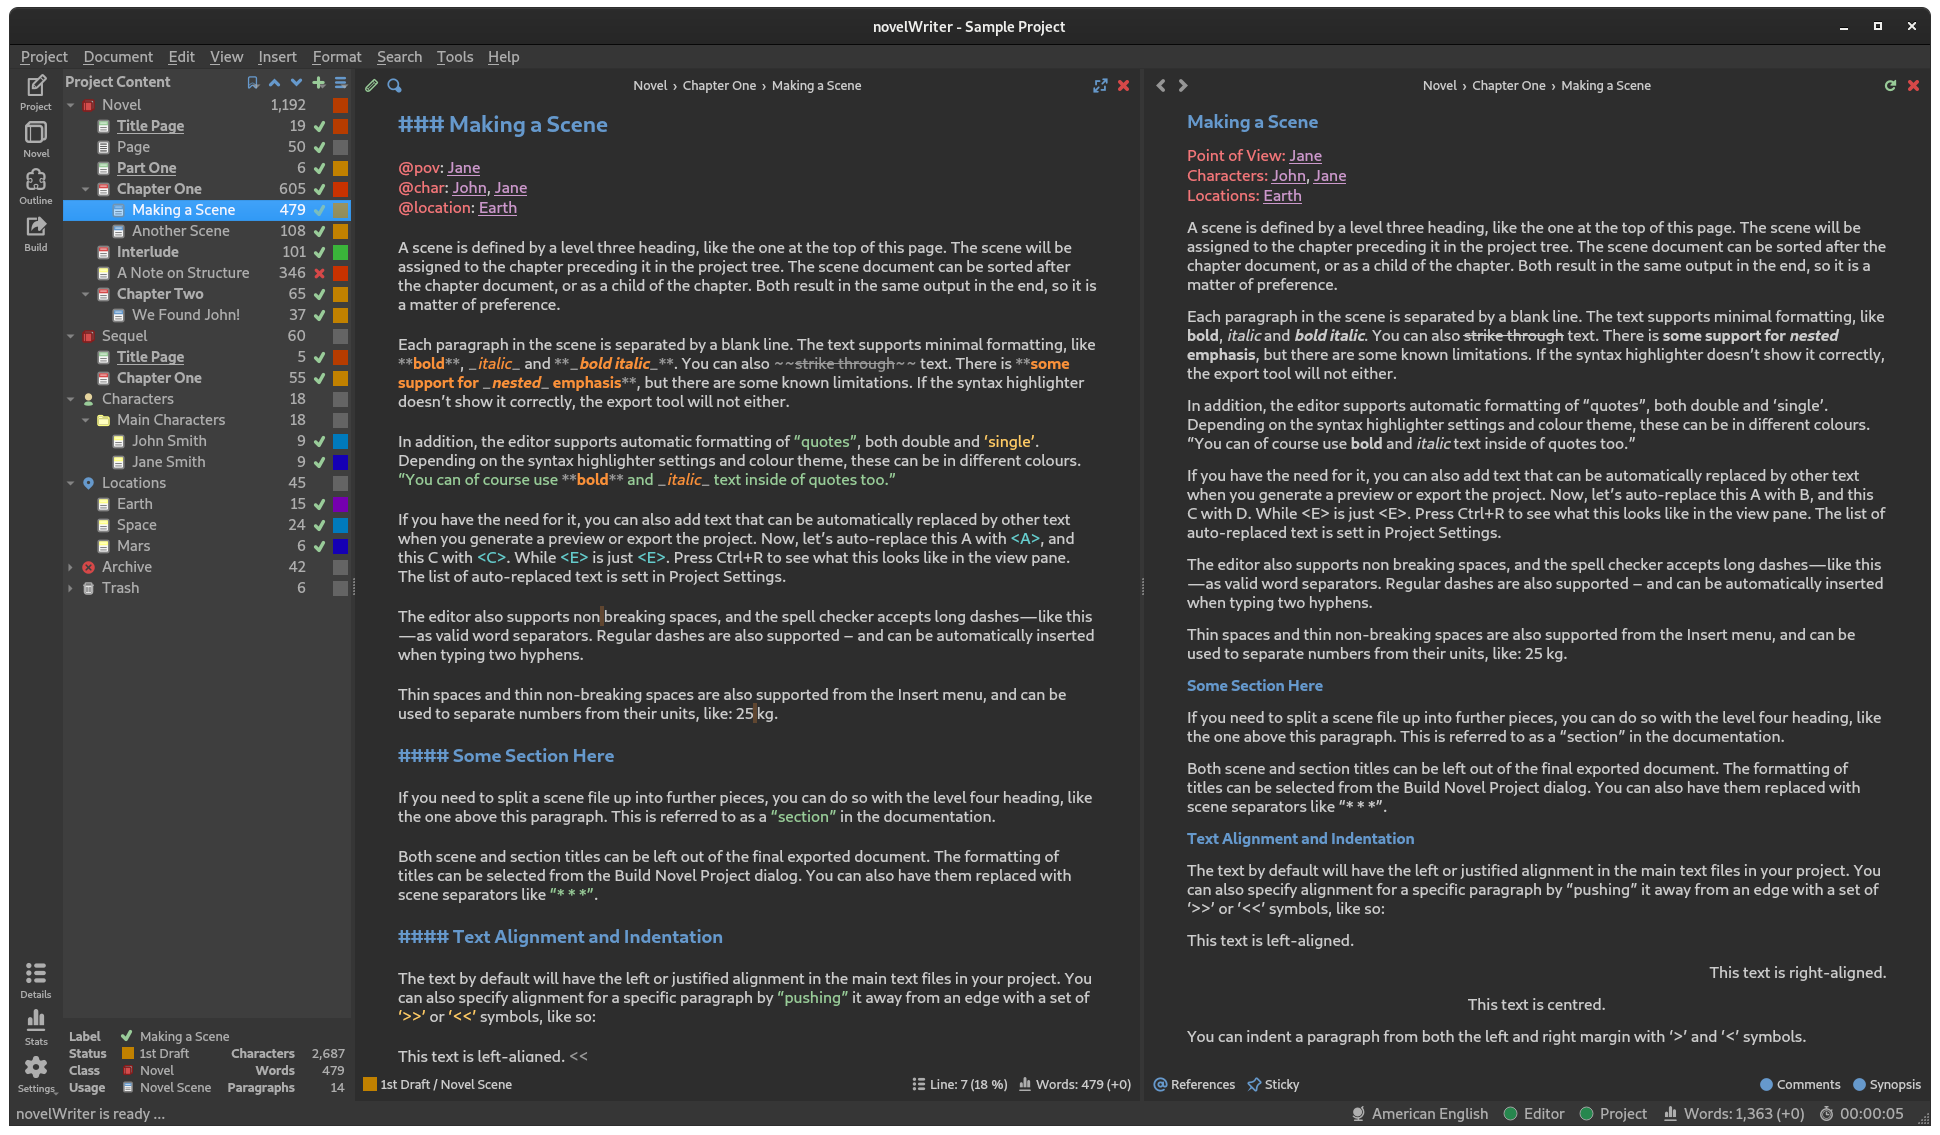This screenshot has height=1135, width=1940.
Task: Go back in the viewer history
Action: pyautogui.click(x=1161, y=86)
